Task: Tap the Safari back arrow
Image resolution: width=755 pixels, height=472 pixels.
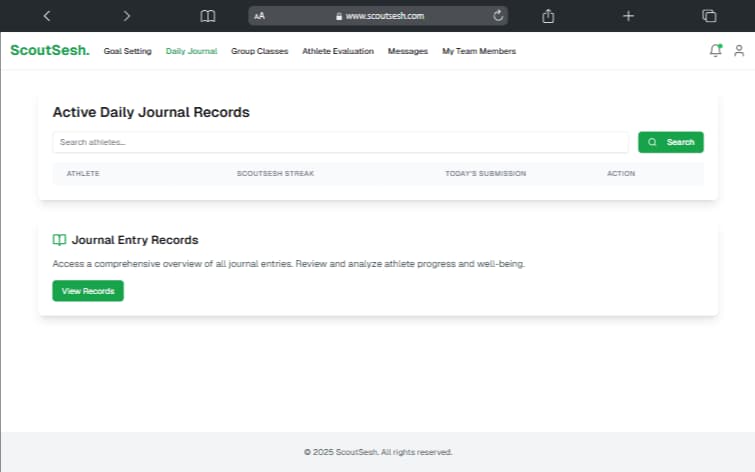Action: [x=47, y=16]
